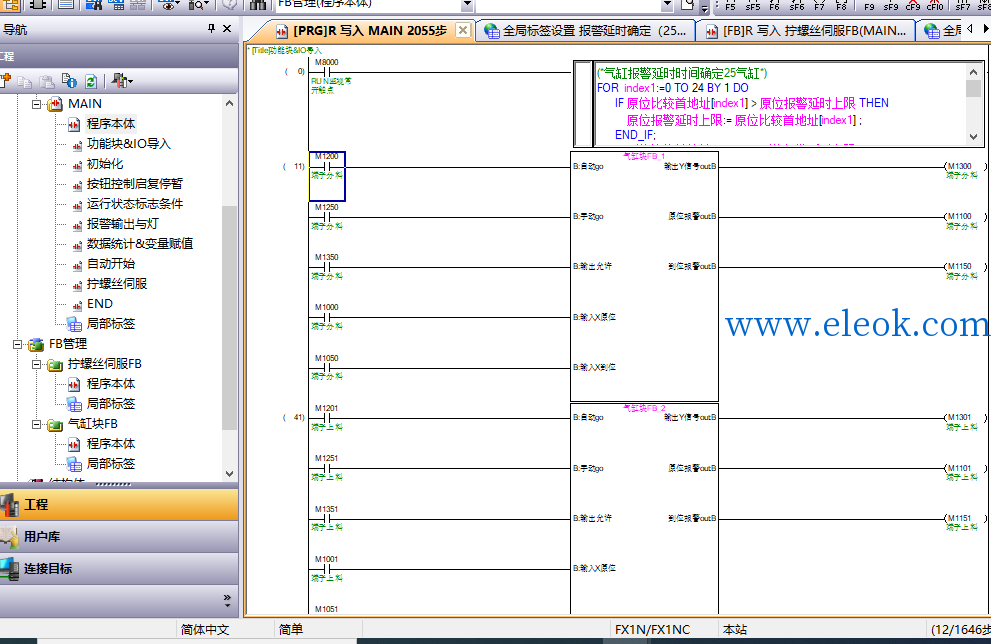Click the properties info icon in navigation toolbar
The image size is (991, 644).
coord(69,81)
